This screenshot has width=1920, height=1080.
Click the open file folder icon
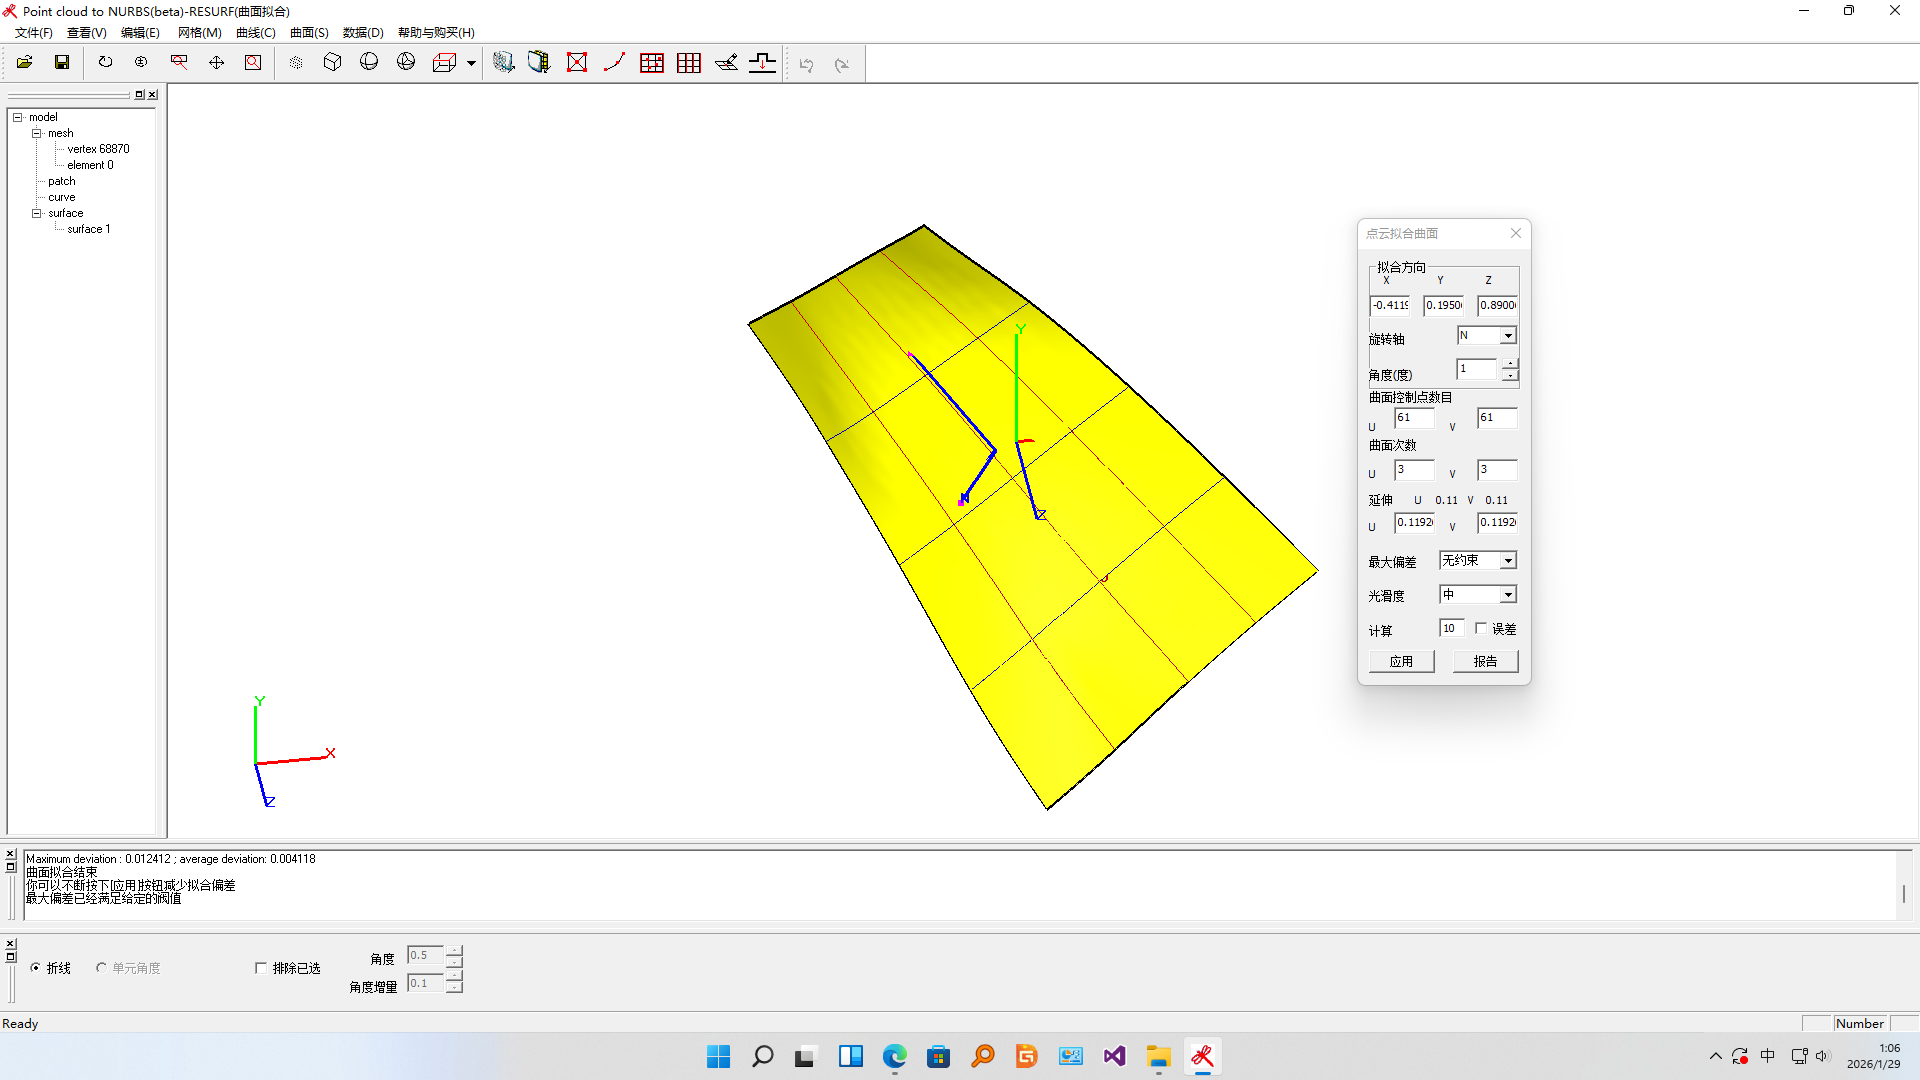(x=25, y=63)
